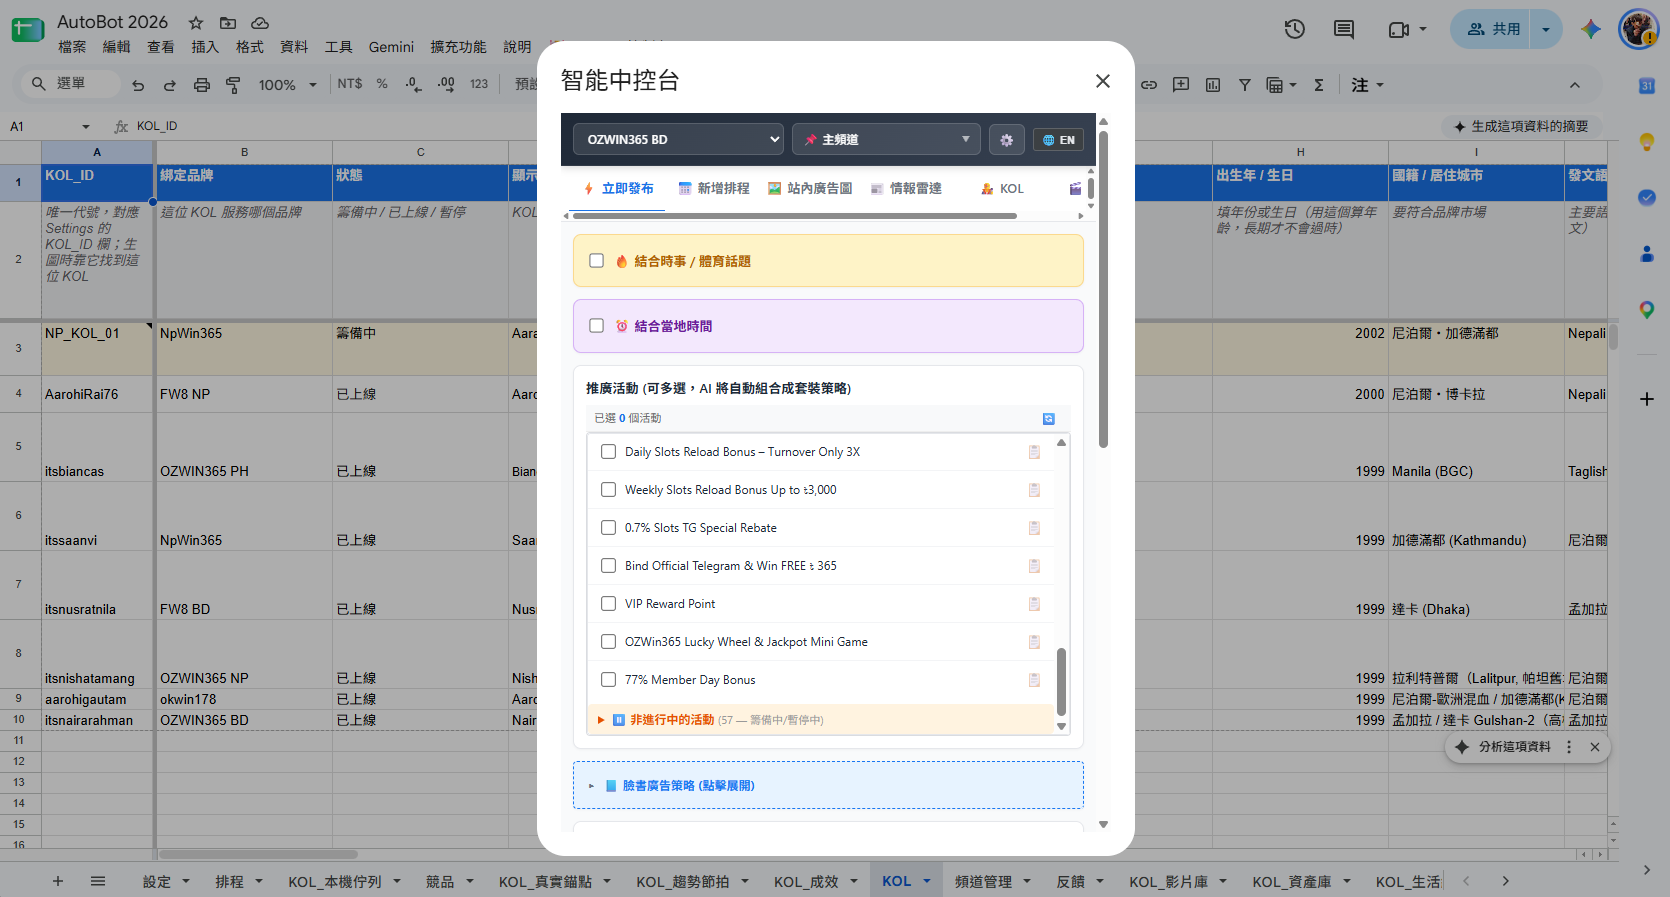Switch to the 立即發布 tab
This screenshot has height=897, width=1670.
click(619, 188)
